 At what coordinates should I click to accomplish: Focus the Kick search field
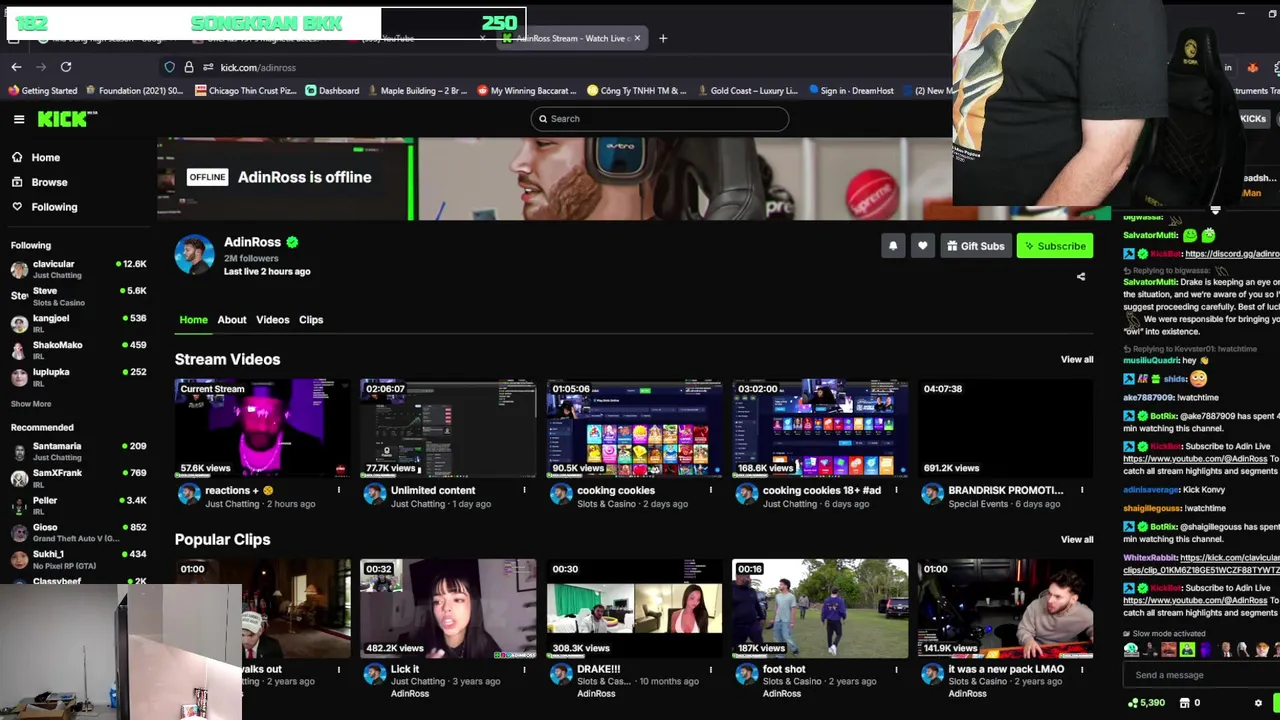coord(659,119)
